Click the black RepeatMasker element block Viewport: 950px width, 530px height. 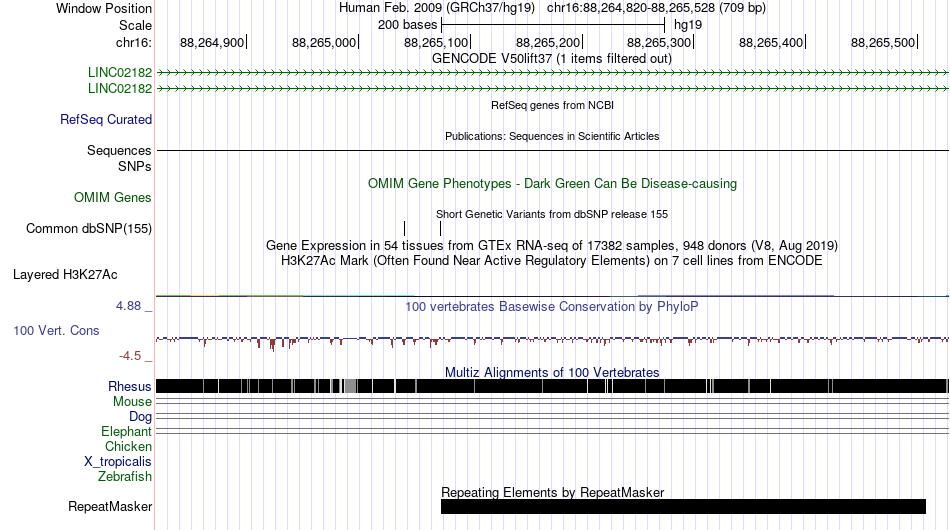coord(683,506)
